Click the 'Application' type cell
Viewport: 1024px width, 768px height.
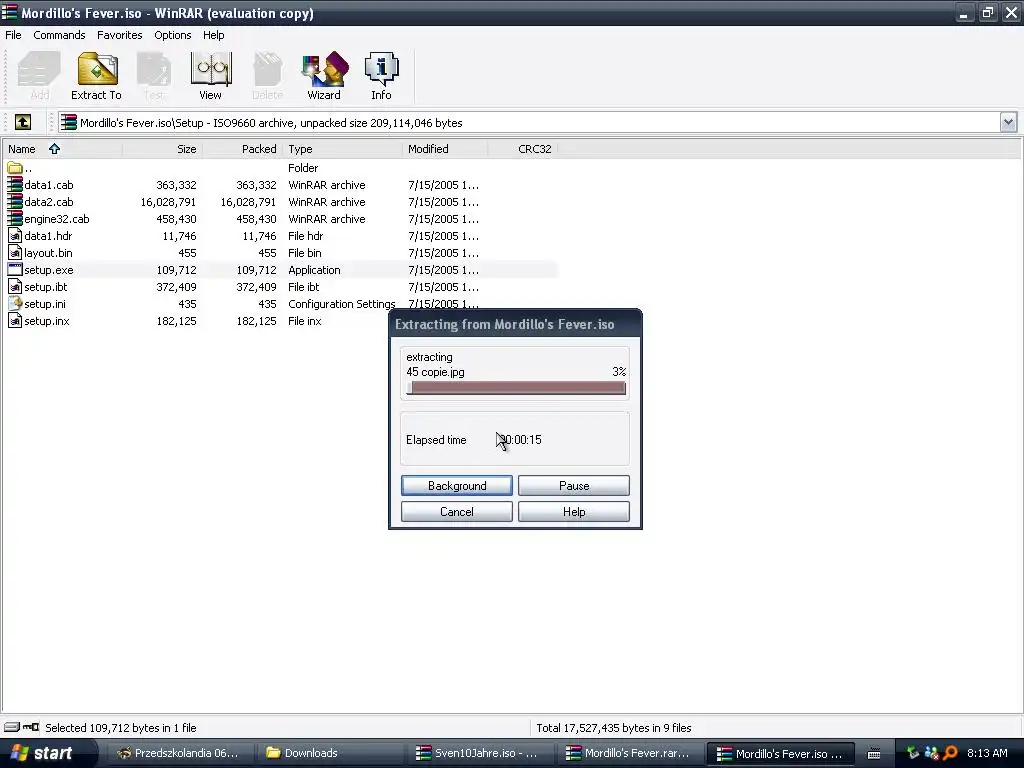[314, 270]
